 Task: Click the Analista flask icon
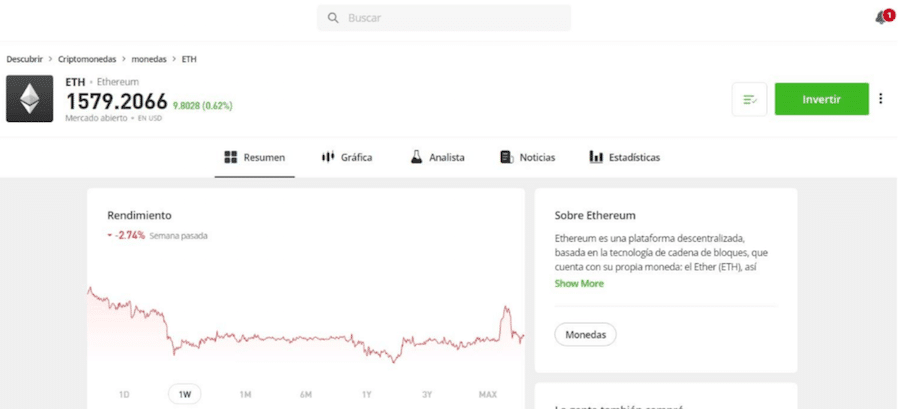pyautogui.click(x=416, y=157)
